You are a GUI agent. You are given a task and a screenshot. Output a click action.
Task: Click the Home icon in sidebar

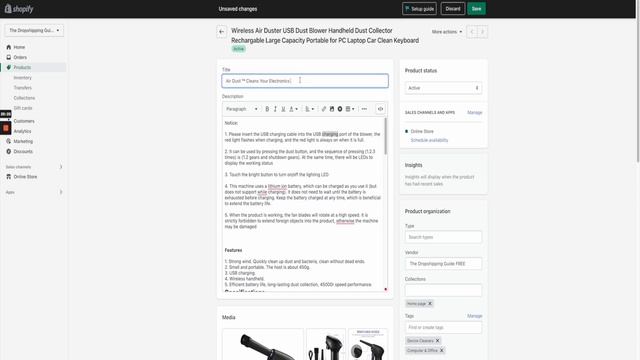point(9,47)
